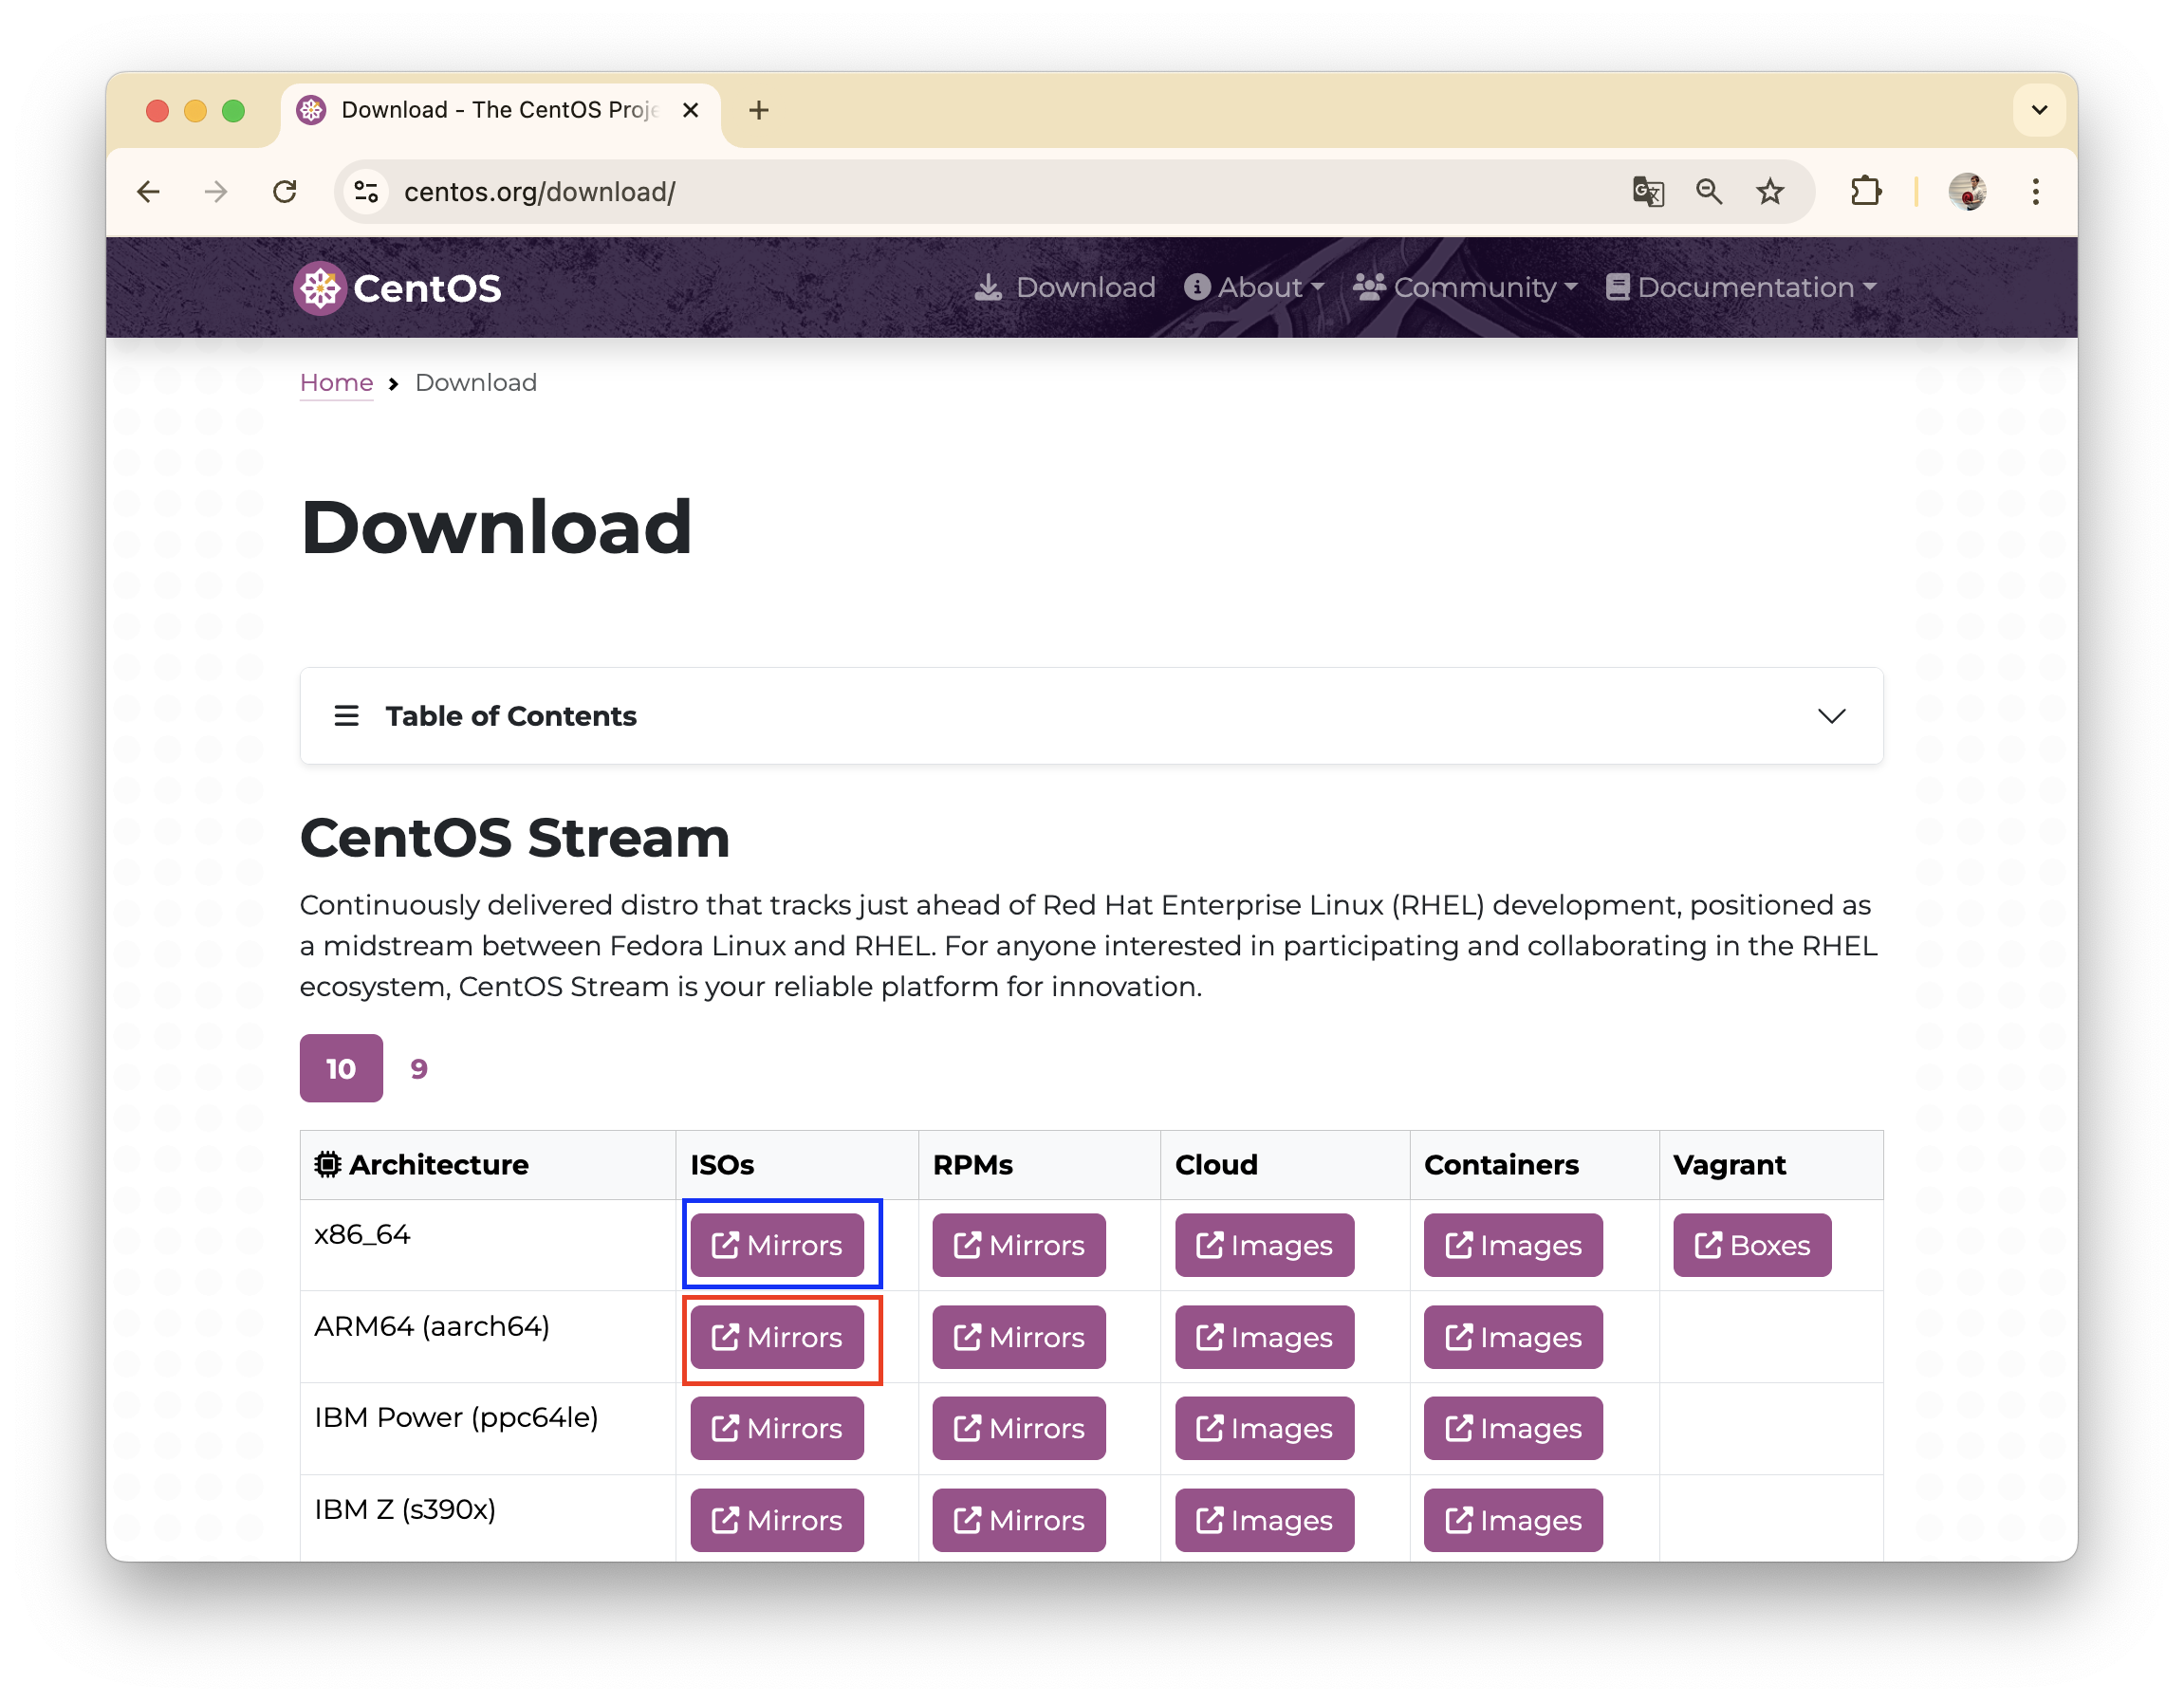Click the user profile avatar icon
The image size is (2184, 1702).
click(x=1966, y=191)
